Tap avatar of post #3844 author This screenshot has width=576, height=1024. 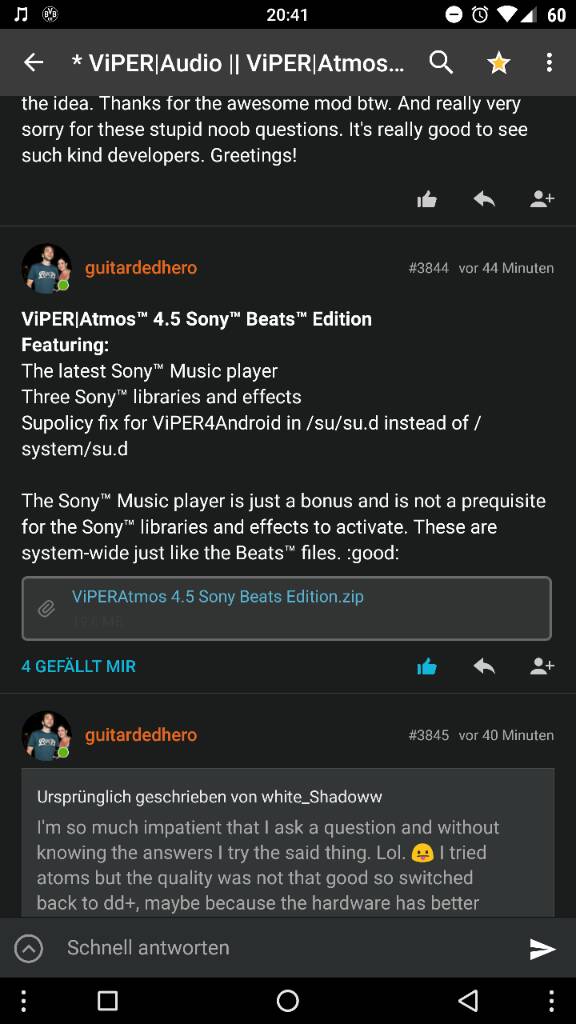tap(46, 268)
